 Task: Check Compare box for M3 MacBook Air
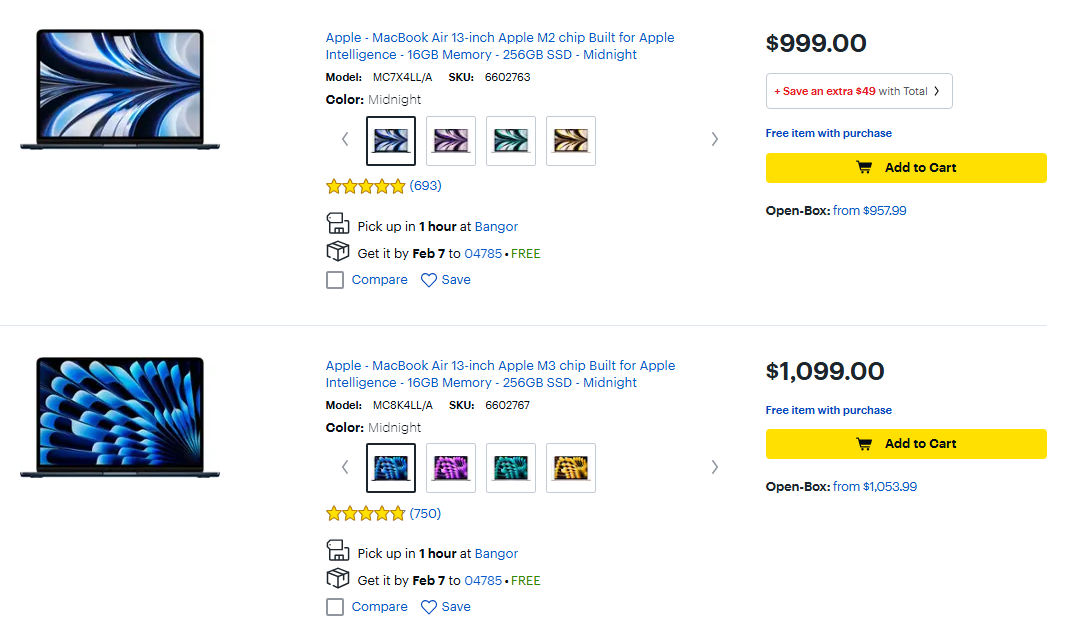[335, 607]
